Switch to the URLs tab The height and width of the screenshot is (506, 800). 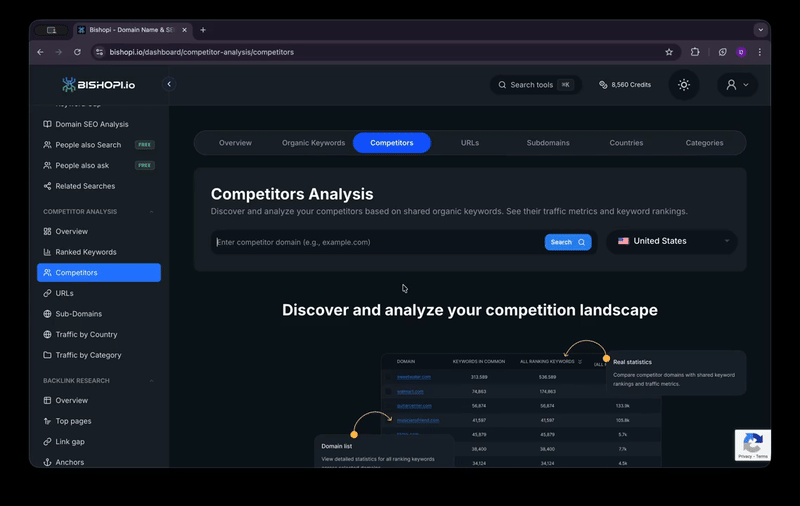(x=470, y=143)
